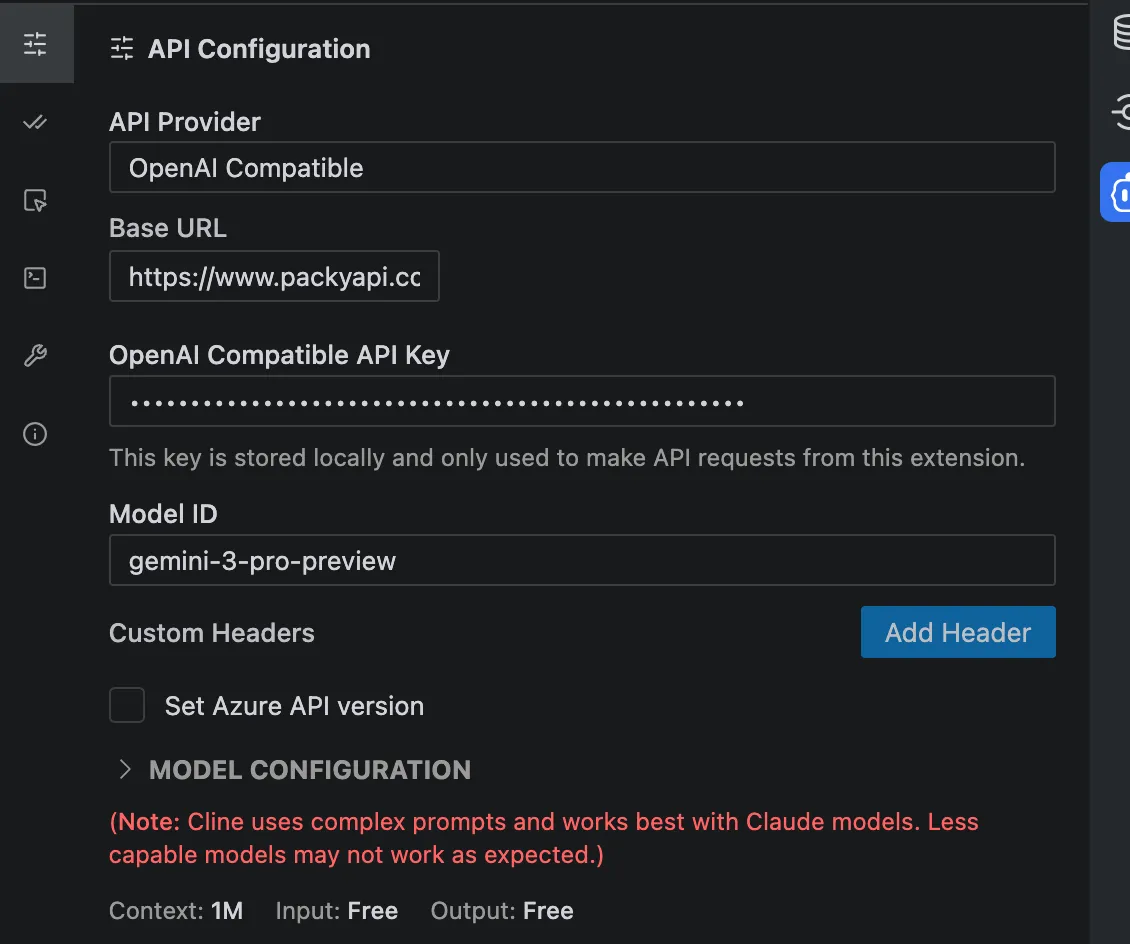The height and width of the screenshot is (944, 1130).
Task: Open the terminal settings tab icon
Action: pos(36,278)
